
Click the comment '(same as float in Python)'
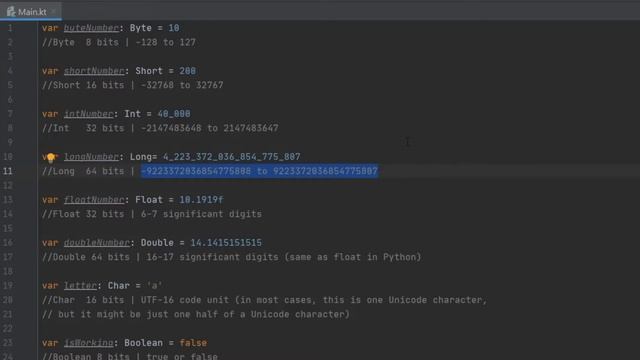pyautogui.click(x=353, y=257)
